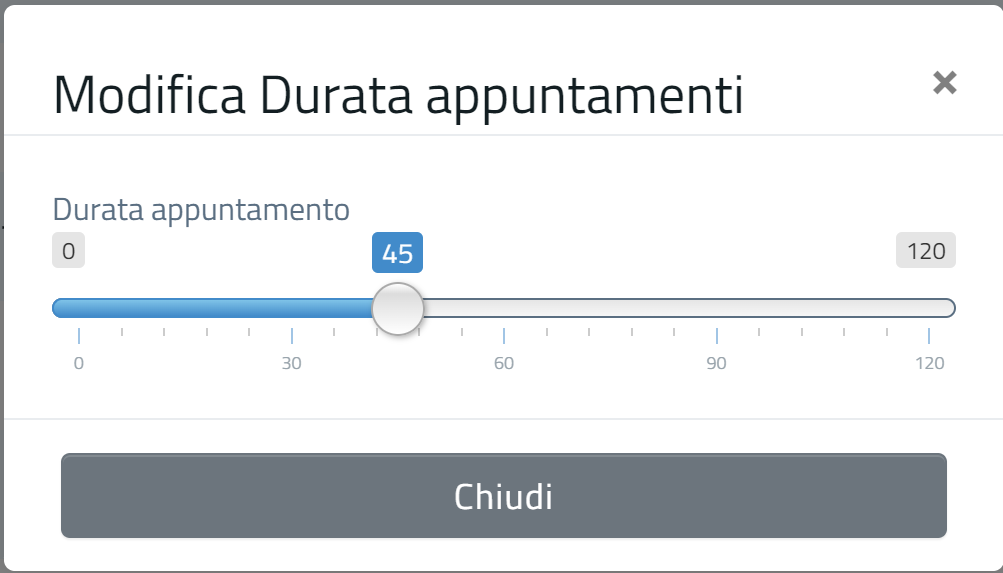Viewport: 1003px width, 573px height.
Task: Click the blue 45 value bubble
Action: 398,253
